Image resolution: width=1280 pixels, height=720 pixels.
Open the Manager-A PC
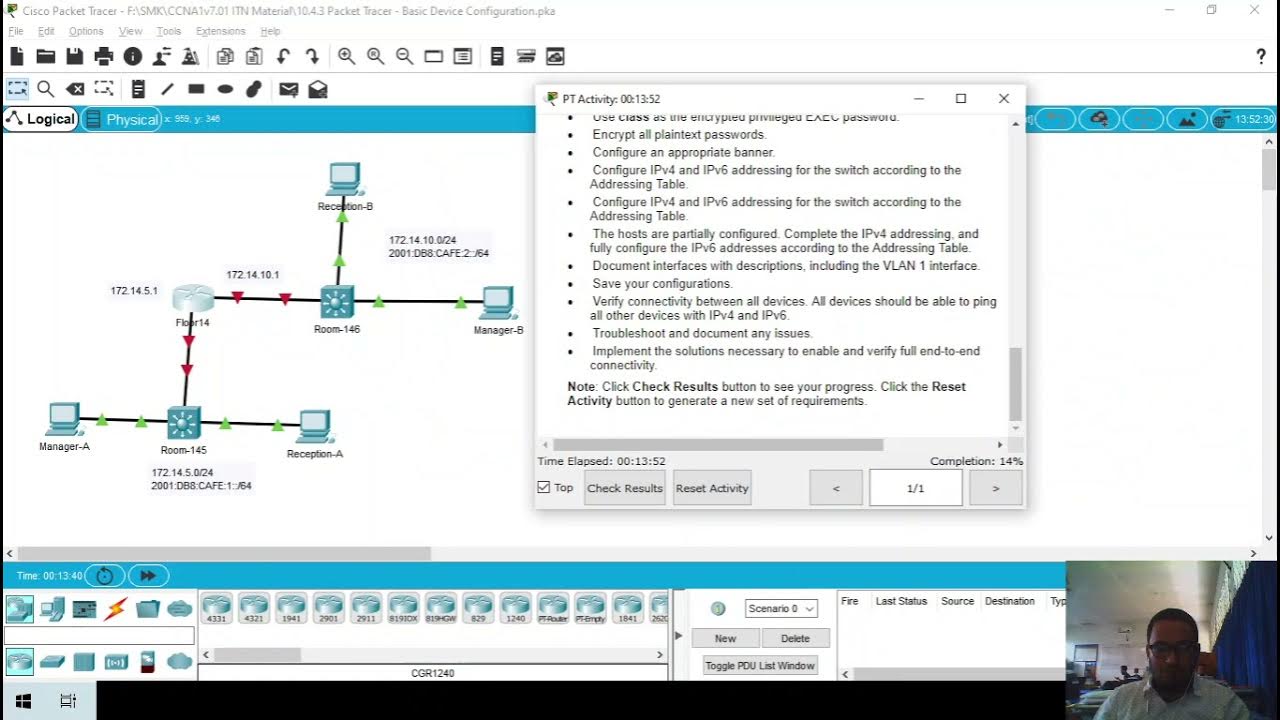(63, 420)
